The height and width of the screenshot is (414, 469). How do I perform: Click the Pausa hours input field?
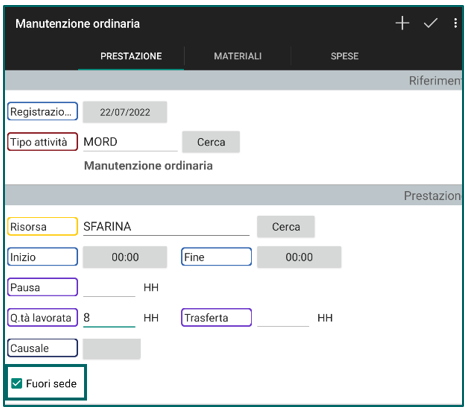(x=109, y=288)
